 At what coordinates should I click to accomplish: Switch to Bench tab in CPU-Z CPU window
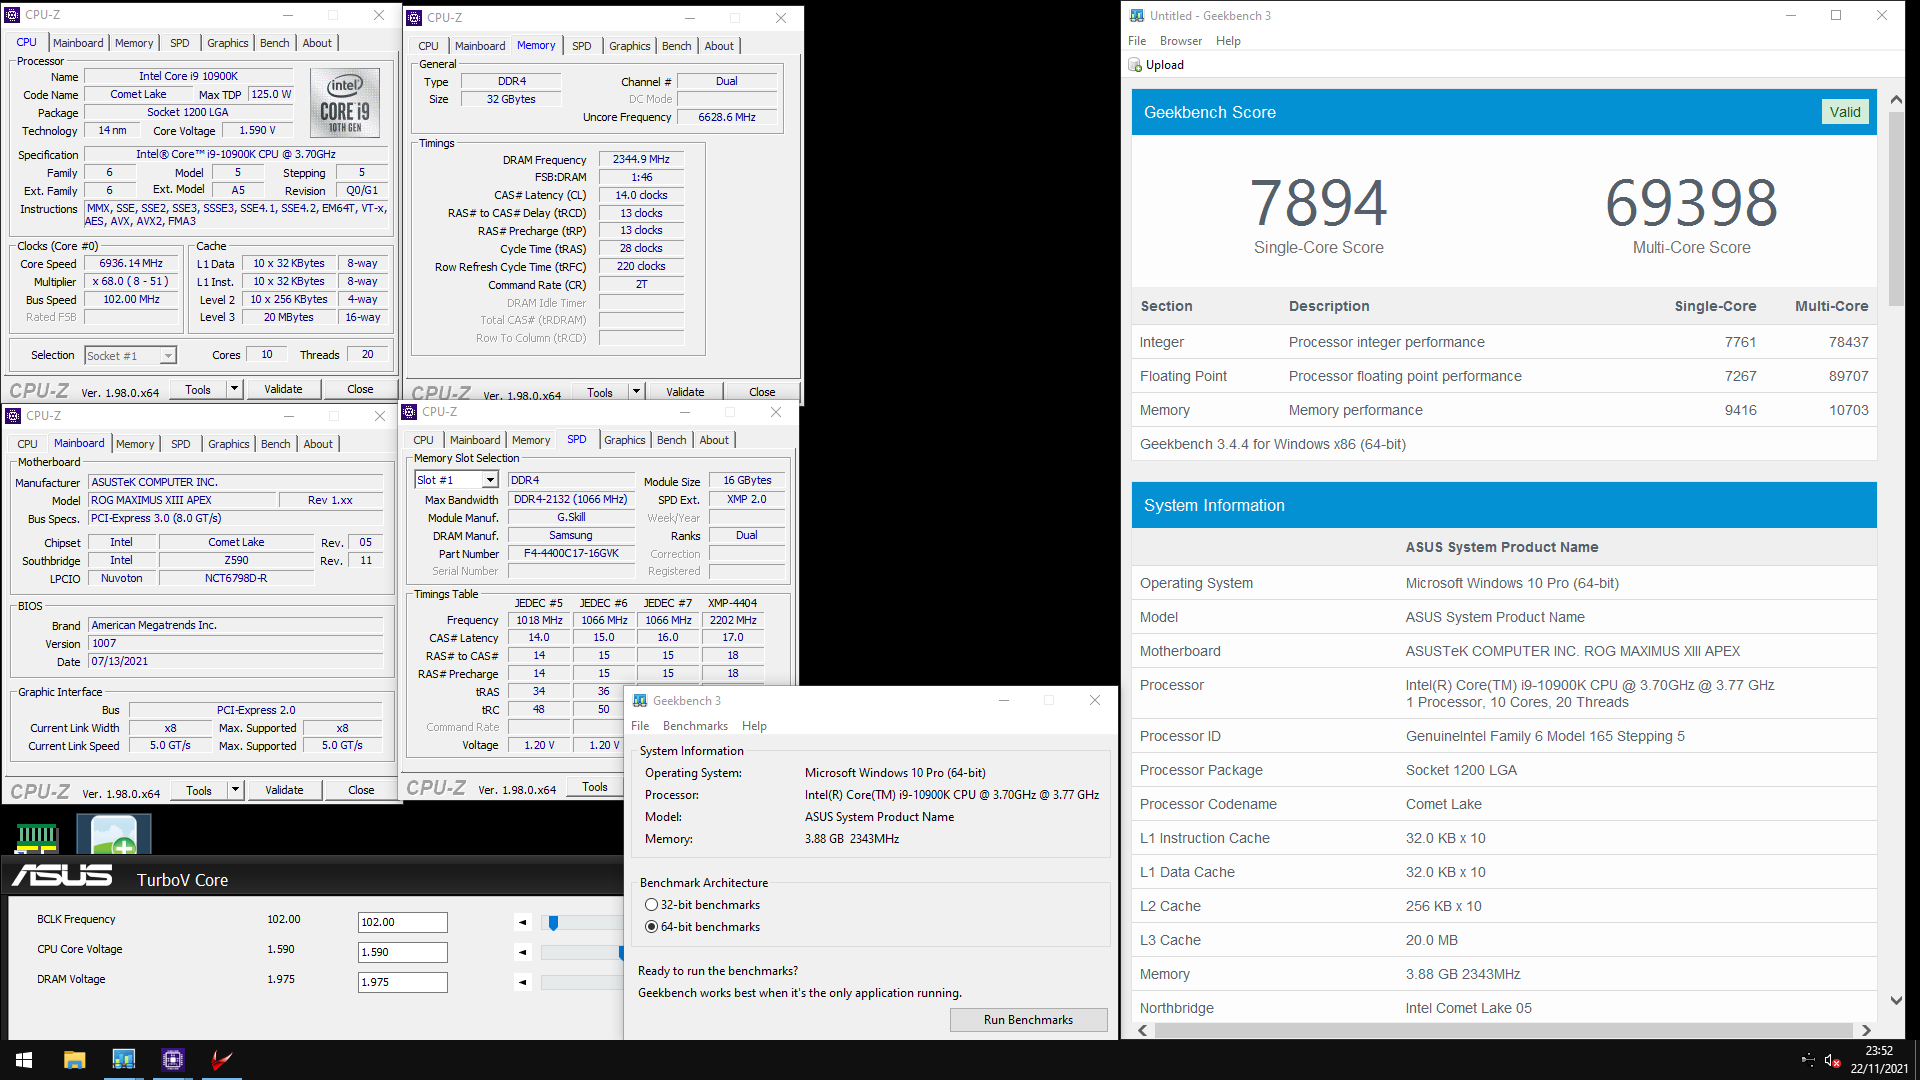275,43
